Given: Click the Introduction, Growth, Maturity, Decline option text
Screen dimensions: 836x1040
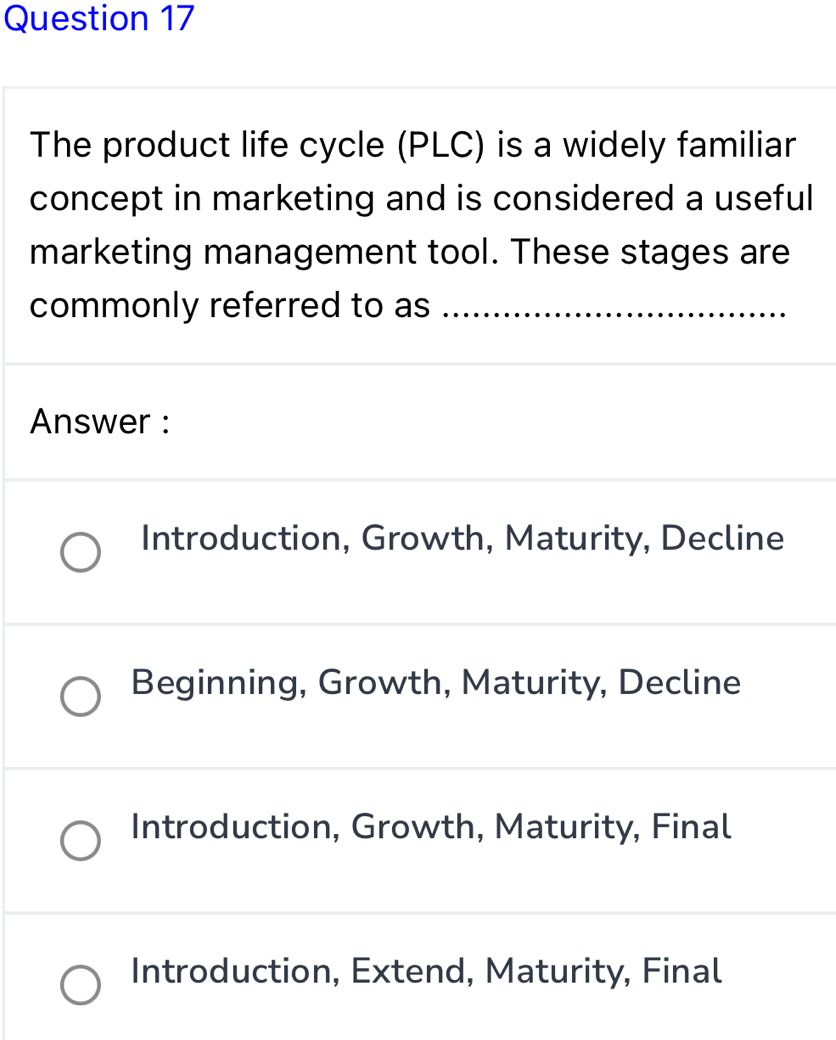Looking at the screenshot, I should 461,538.
